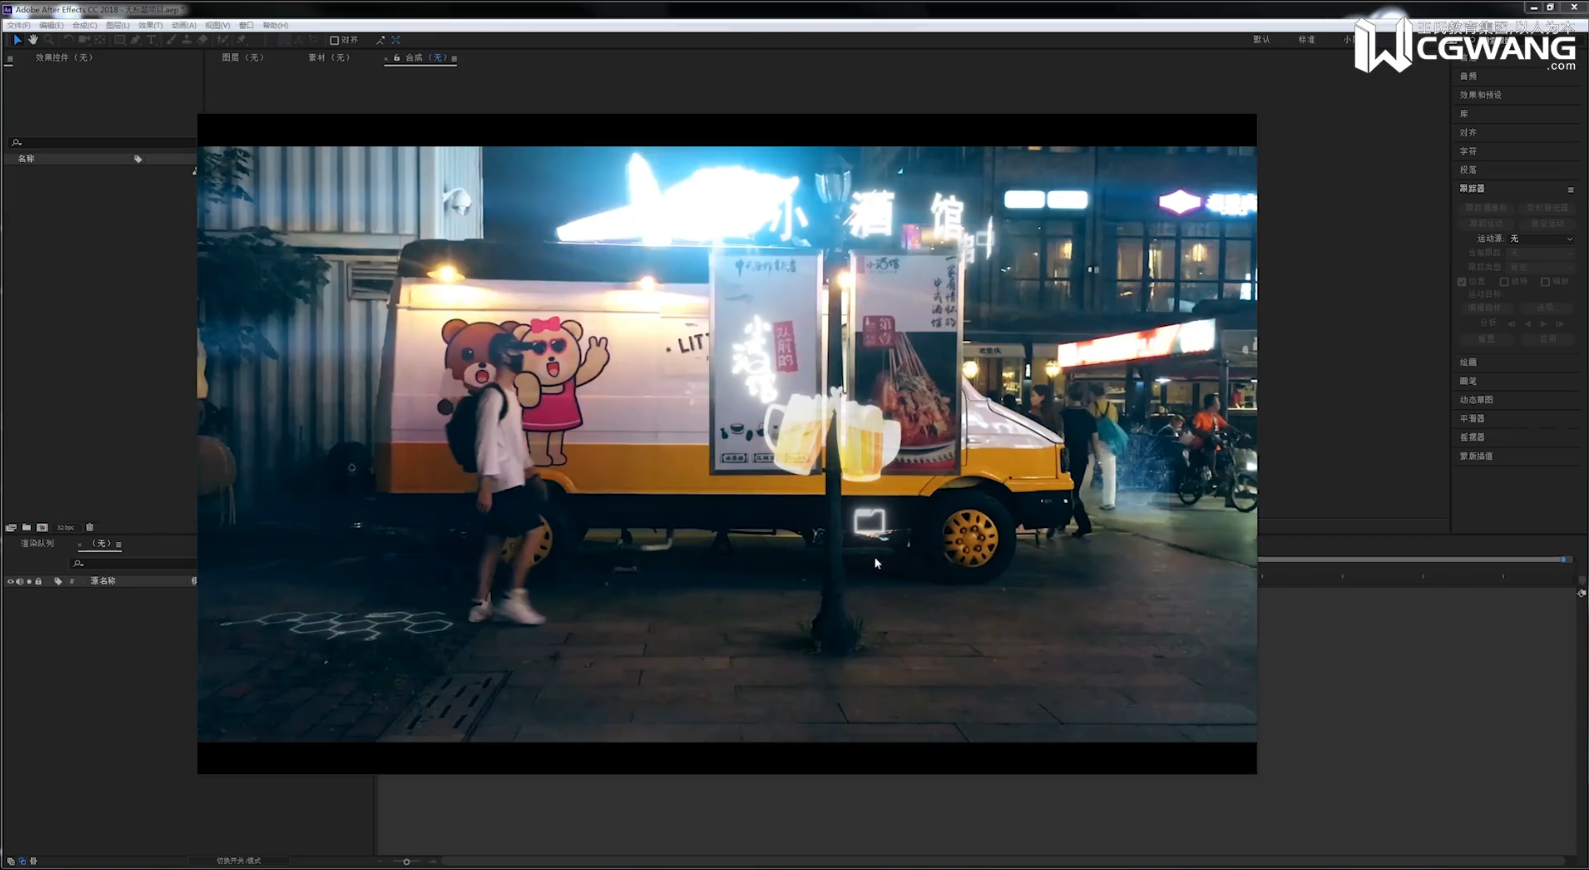Click the label tag icon in project header
The image size is (1589, 870).
pyautogui.click(x=138, y=159)
